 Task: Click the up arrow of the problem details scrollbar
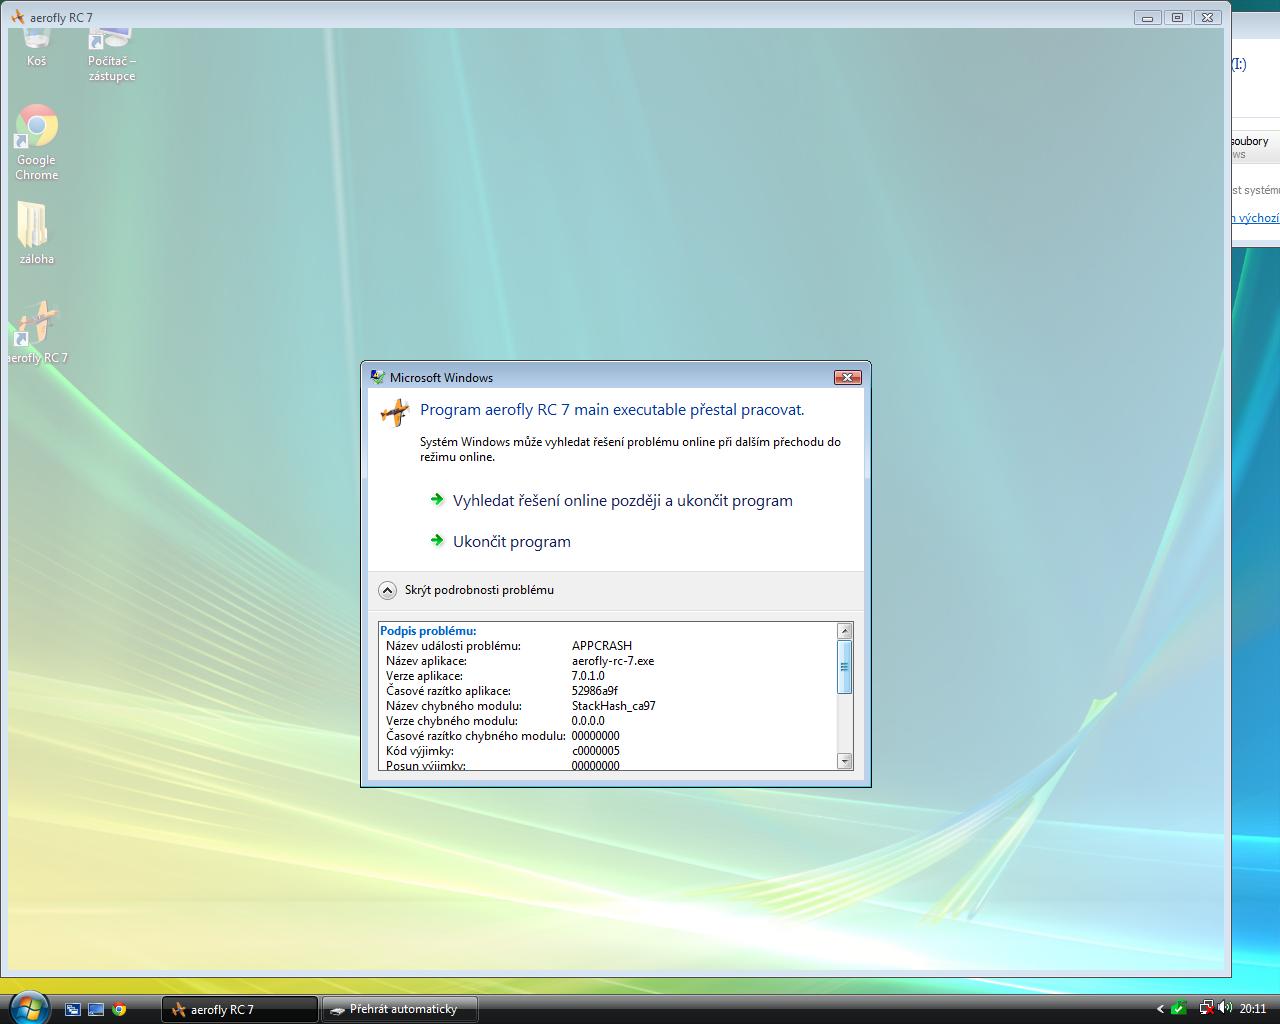click(845, 631)
